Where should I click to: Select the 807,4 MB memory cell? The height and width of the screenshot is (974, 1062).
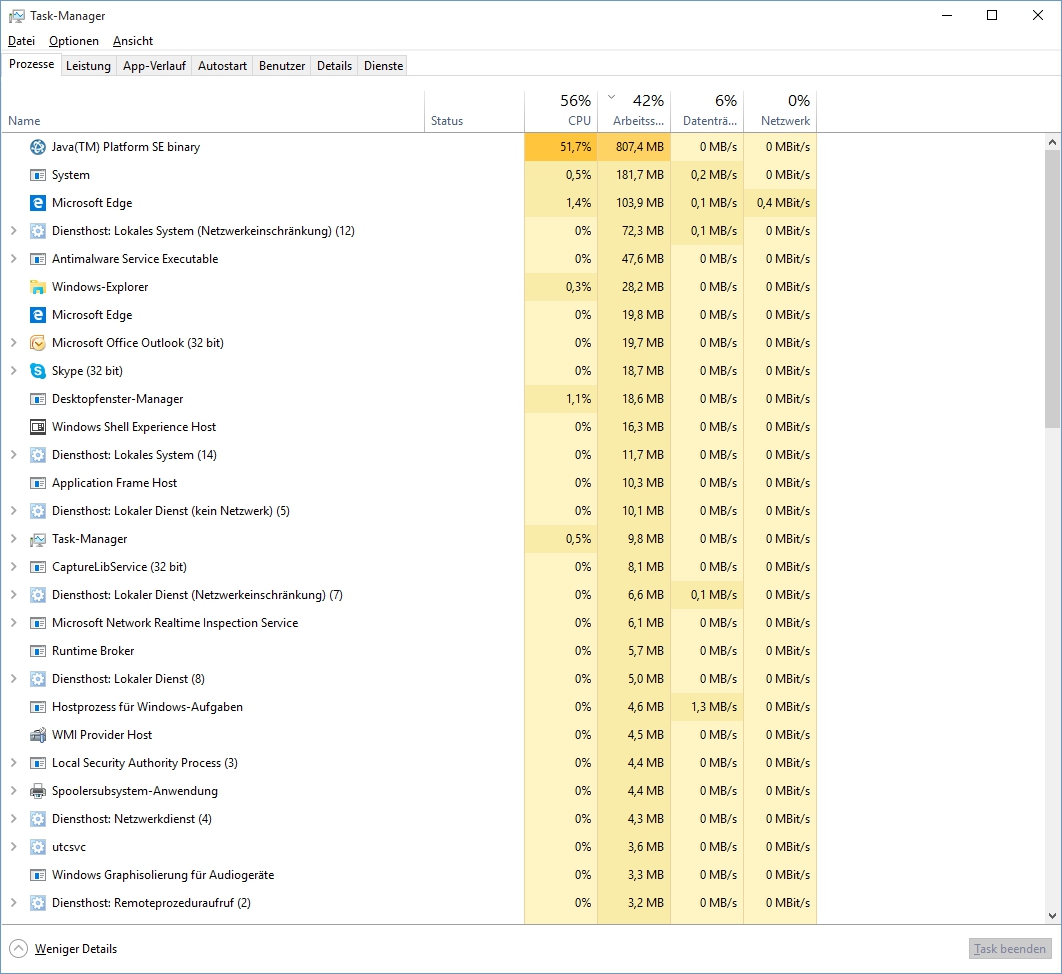click(634, 147)
